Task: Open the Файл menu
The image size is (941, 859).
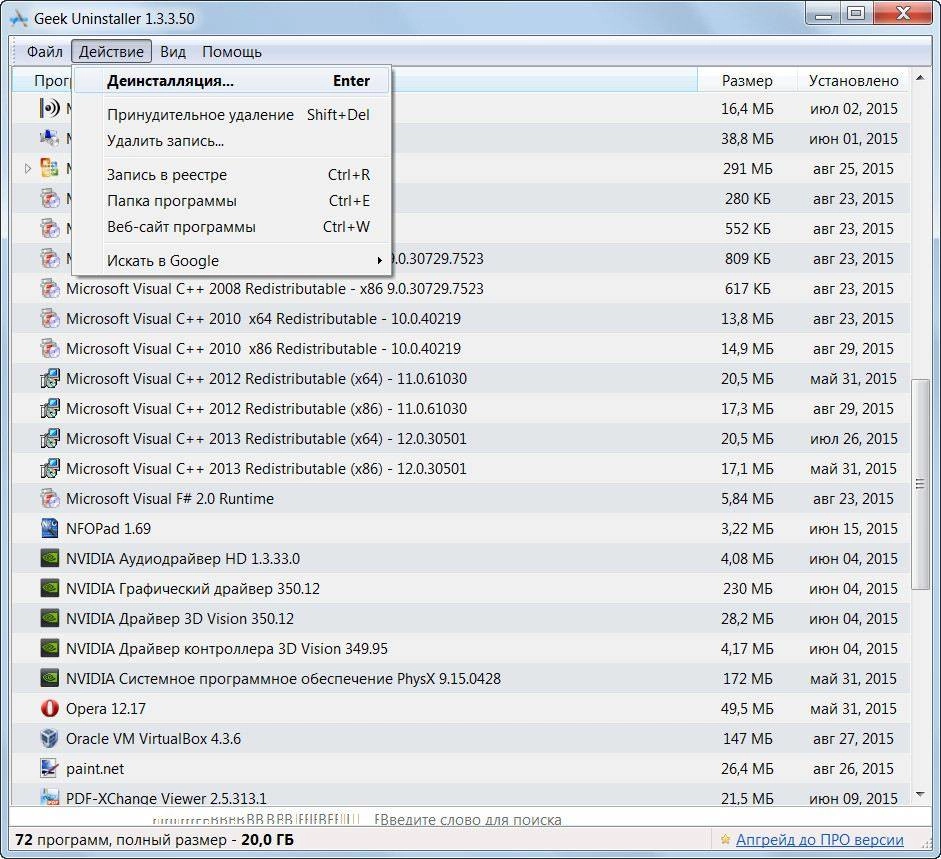Action: pyautogui.click(x=44, y=52)
